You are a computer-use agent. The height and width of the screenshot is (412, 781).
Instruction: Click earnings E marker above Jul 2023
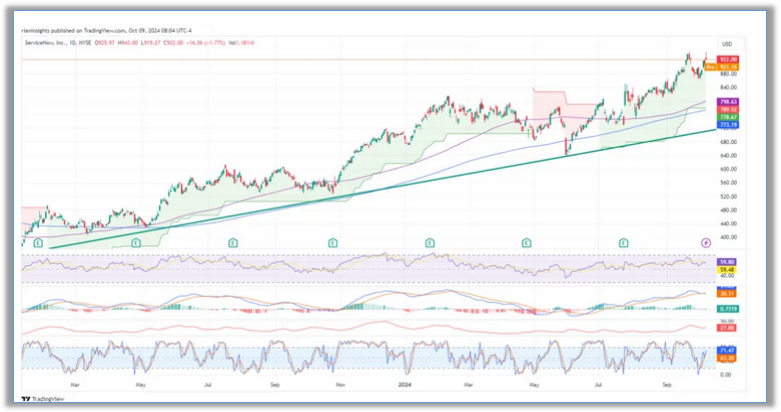(x=233, y=242)
